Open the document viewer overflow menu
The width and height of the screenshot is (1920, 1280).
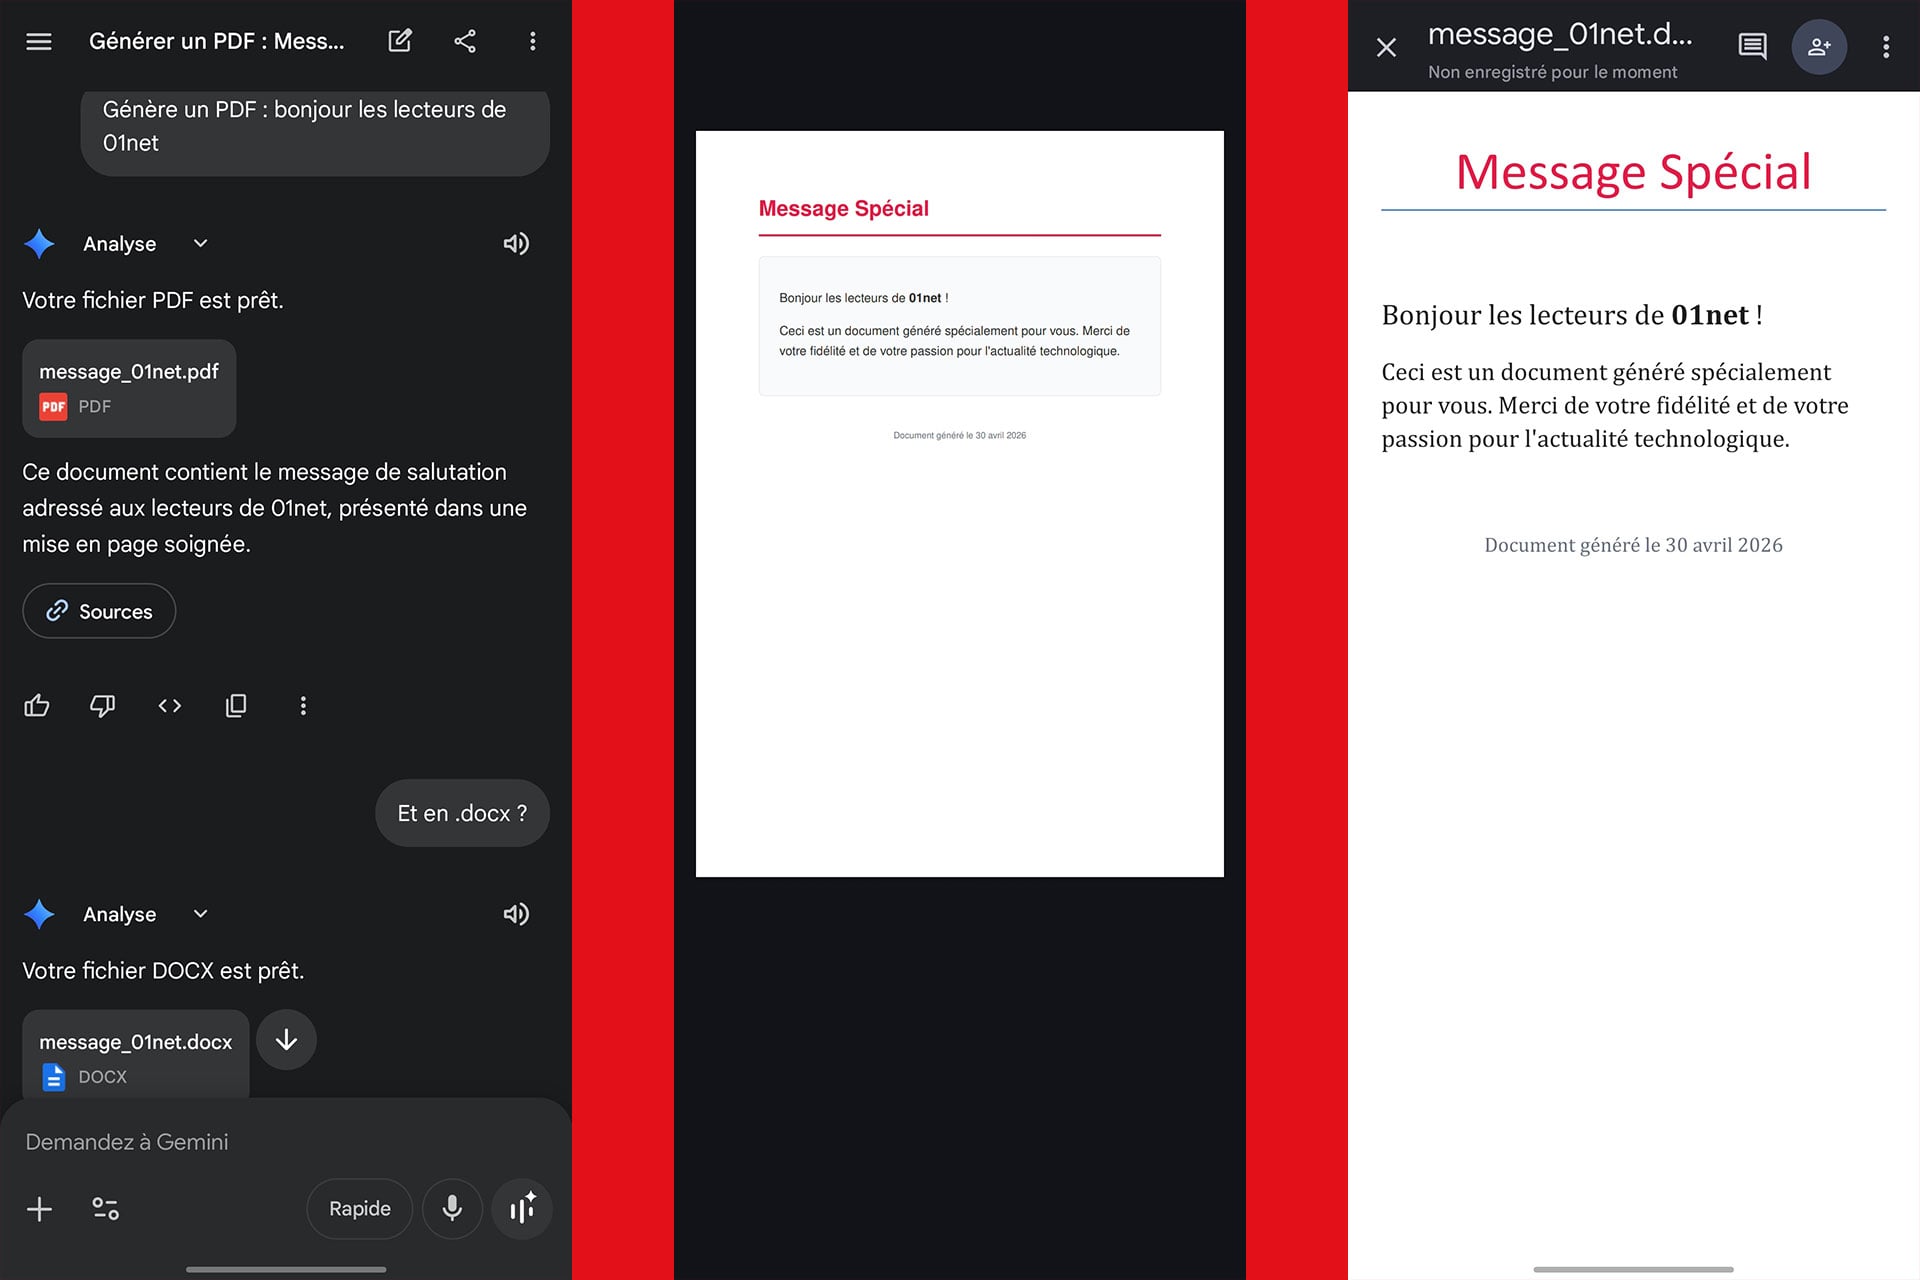1886,47
